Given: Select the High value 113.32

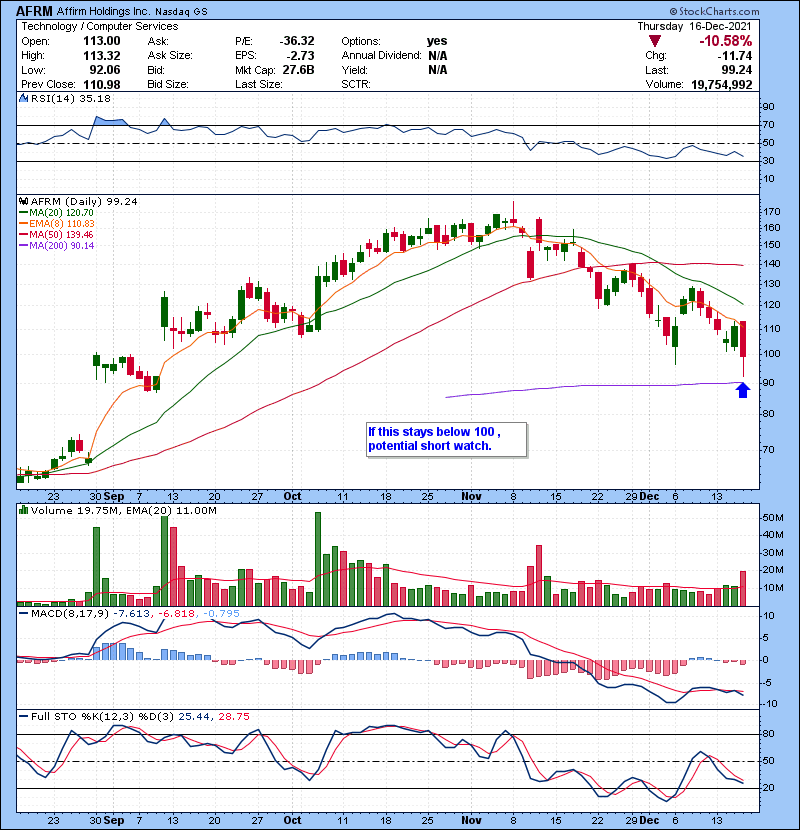Looking at the screenshot, I should 102,55.
